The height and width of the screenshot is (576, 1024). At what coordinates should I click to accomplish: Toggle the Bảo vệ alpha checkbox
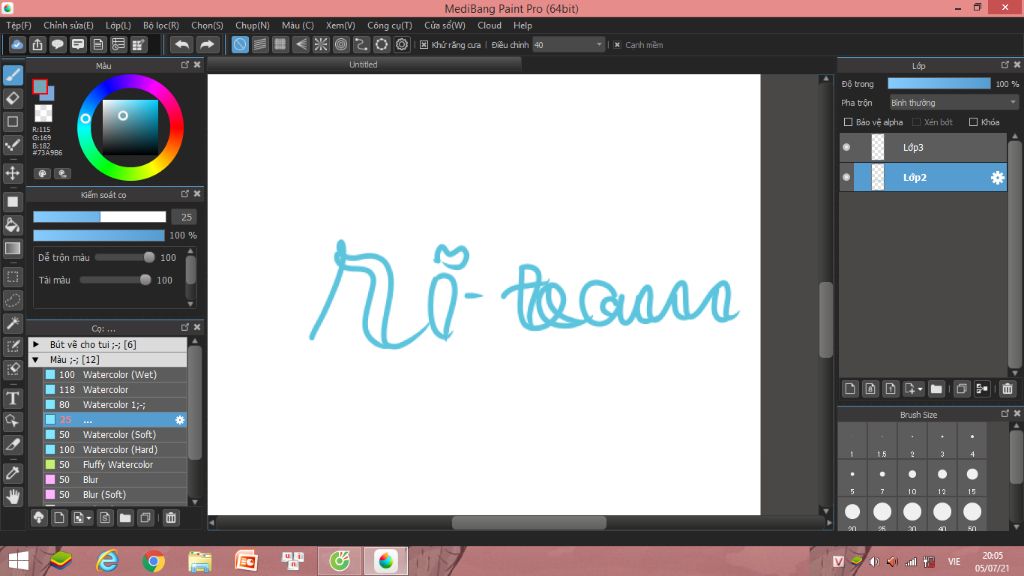pyautogui.click(x=848, y=122)
